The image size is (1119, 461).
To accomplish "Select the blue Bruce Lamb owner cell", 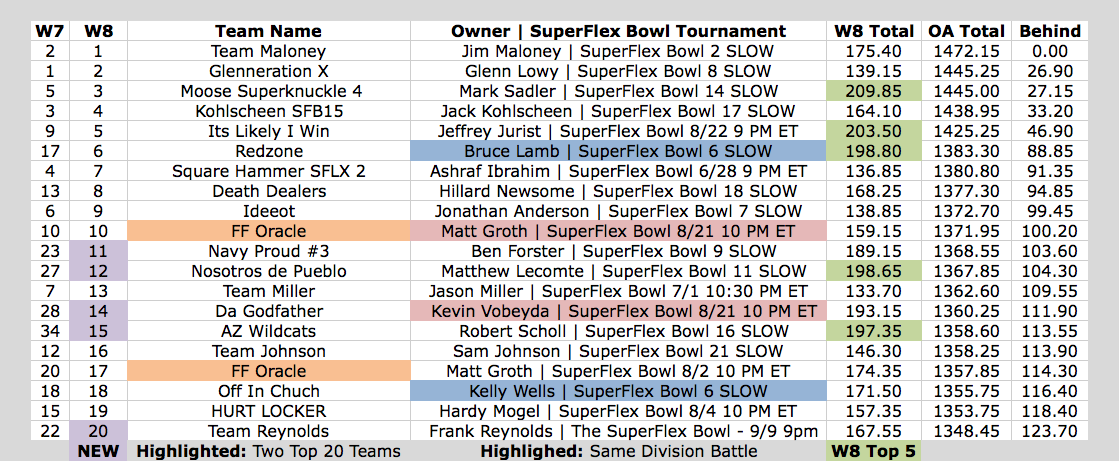I will (618, 151).
